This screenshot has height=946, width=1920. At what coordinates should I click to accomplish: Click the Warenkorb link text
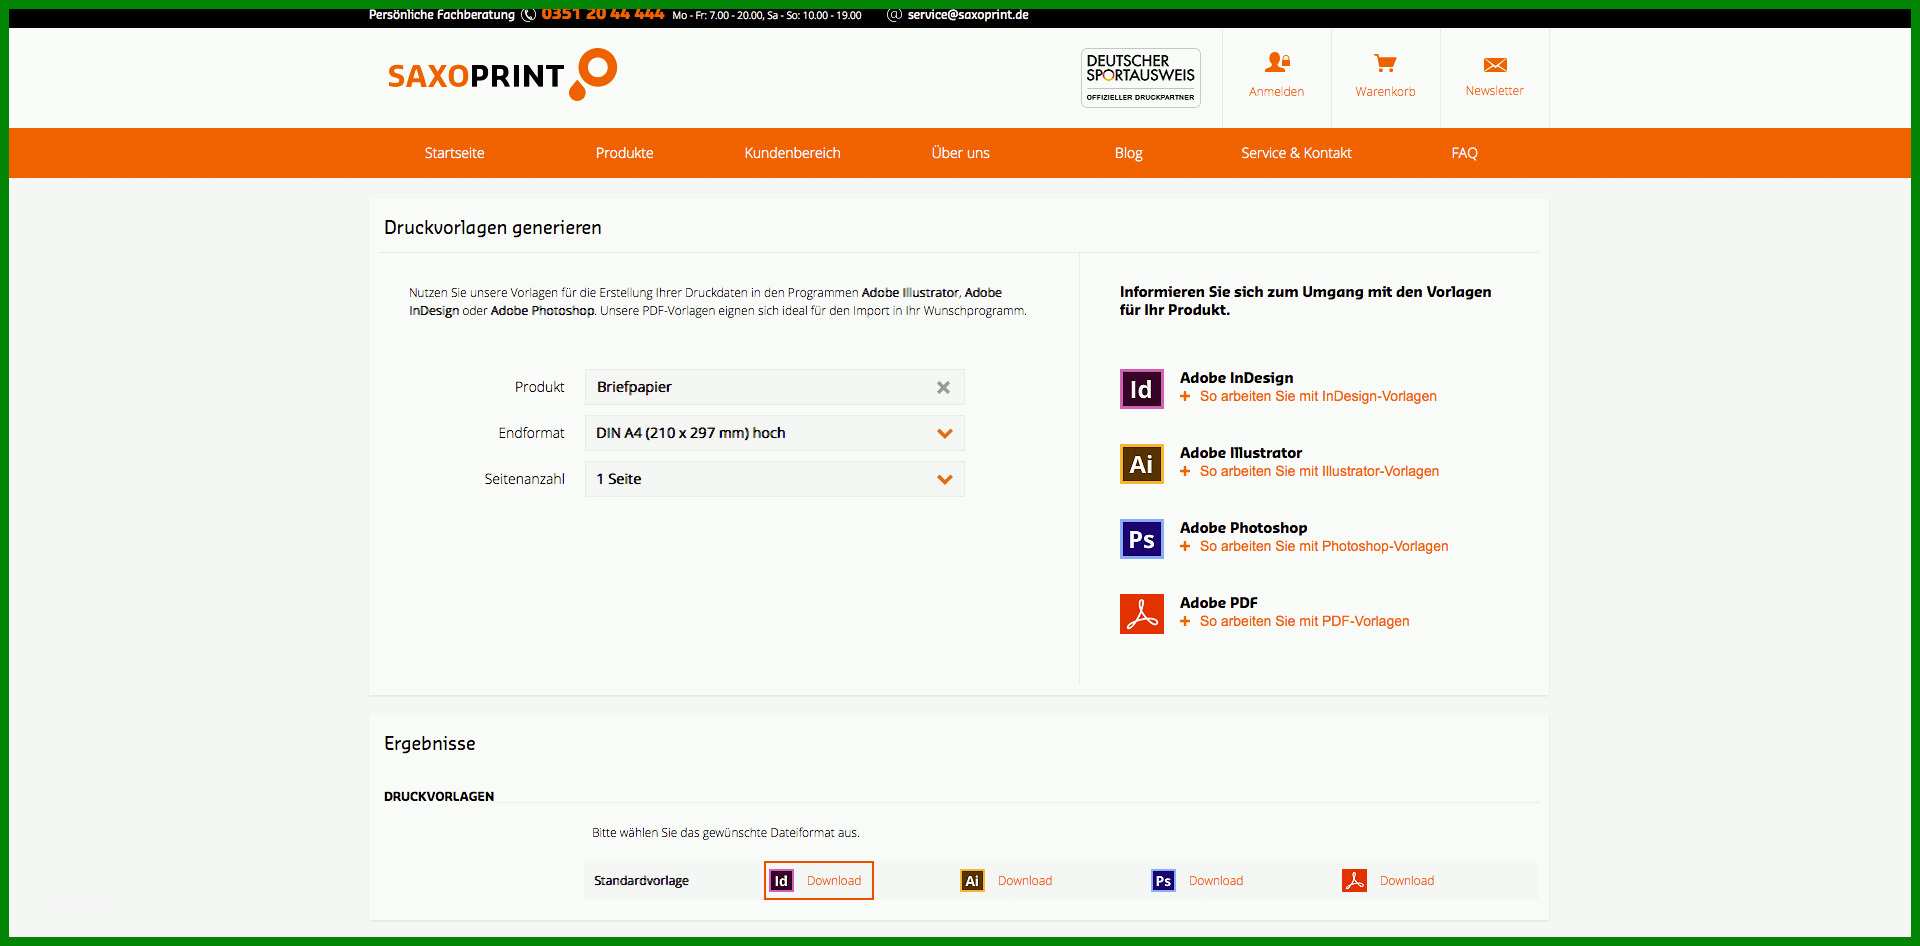[x=1385, y=92]
